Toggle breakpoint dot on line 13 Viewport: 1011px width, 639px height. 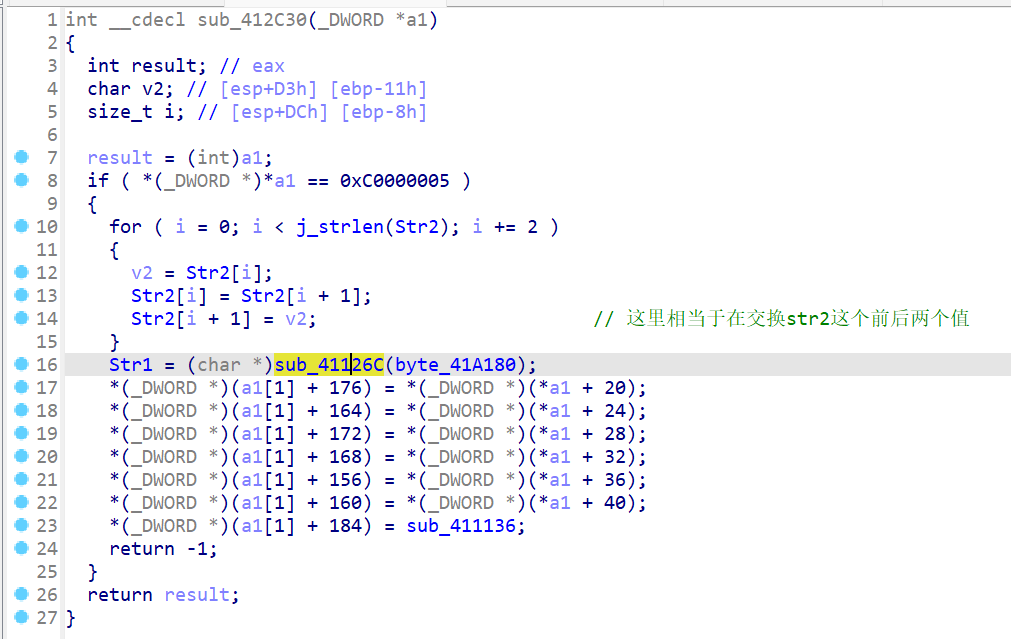tap(21, 295)
